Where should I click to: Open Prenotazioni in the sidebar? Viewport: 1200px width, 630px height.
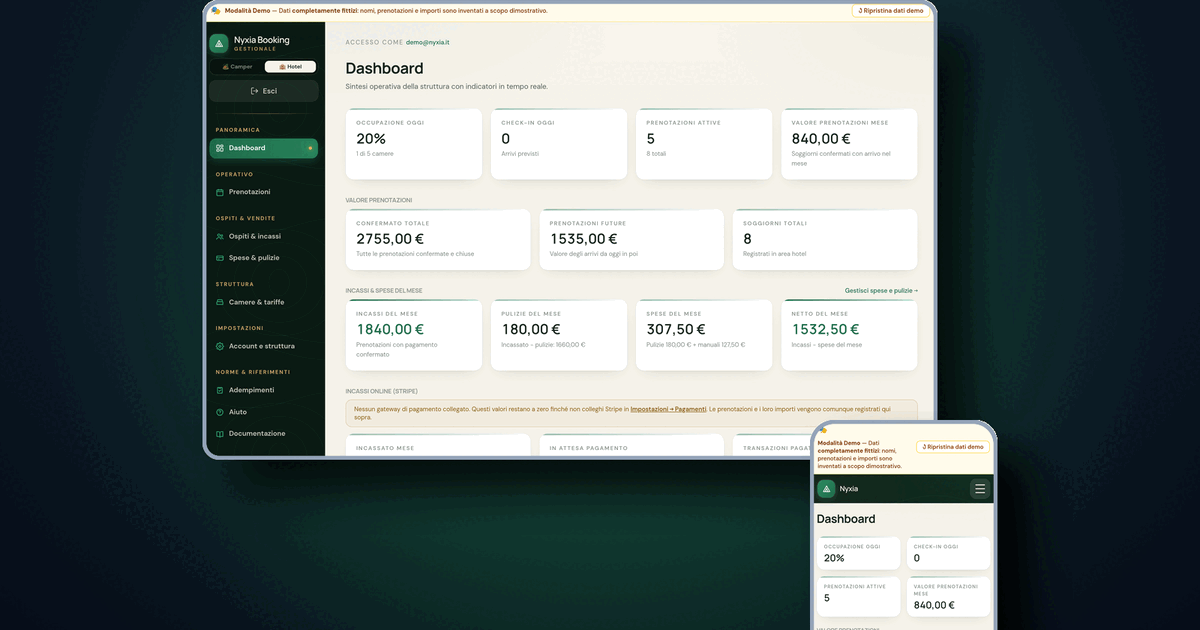point(264,192)
